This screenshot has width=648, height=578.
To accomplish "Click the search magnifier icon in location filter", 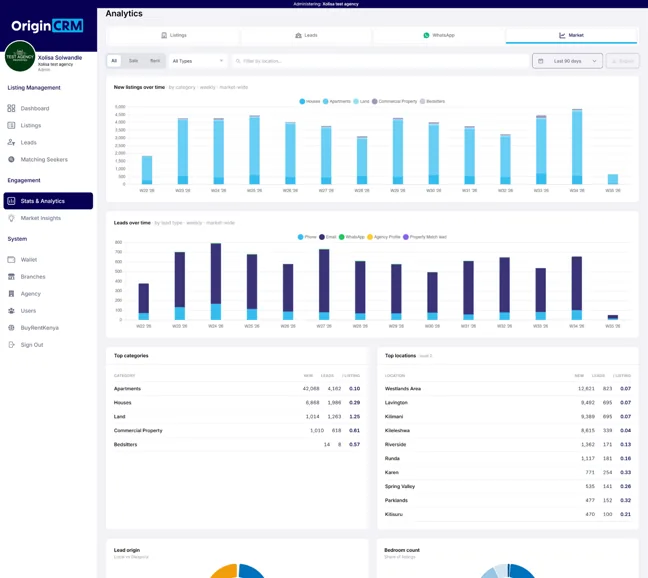I will pos(238,61).
